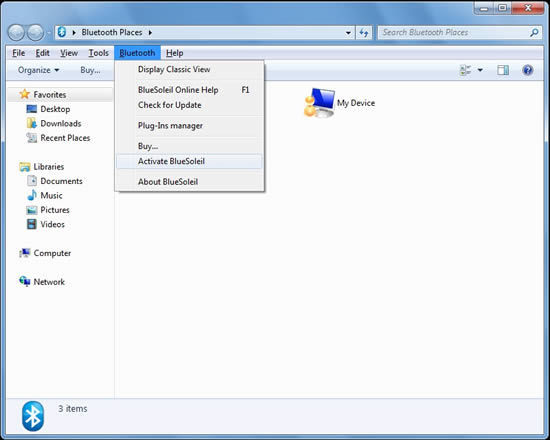
Task: Click the Videos film icon
Action: point(32,224)
